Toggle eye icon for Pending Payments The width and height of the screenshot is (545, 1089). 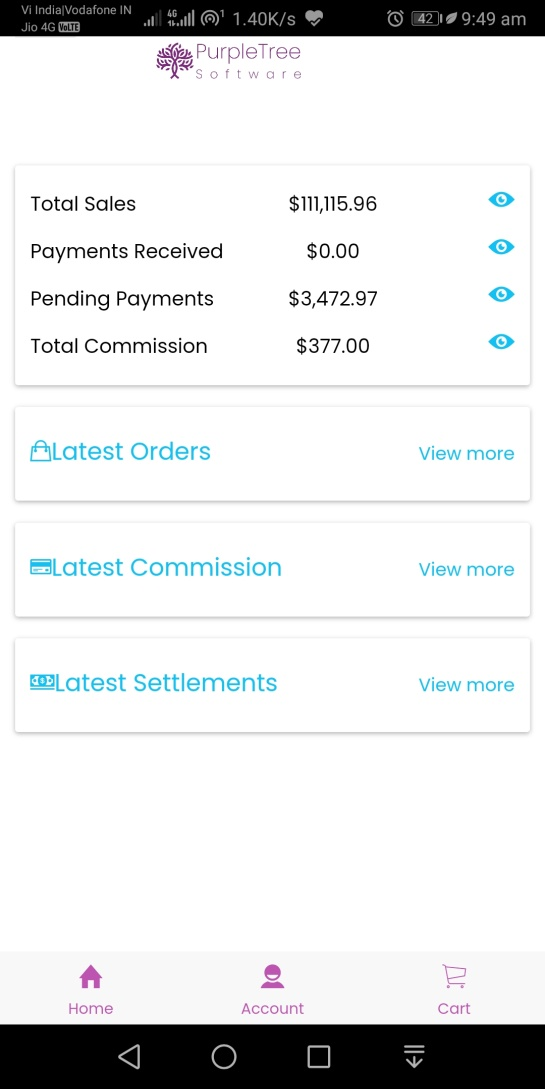[x=501, y=294]
